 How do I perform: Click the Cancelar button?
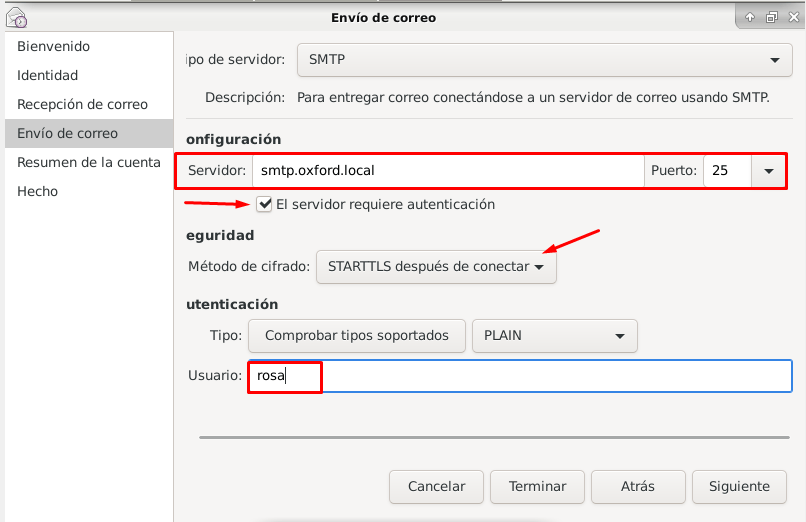click(436, 487)
